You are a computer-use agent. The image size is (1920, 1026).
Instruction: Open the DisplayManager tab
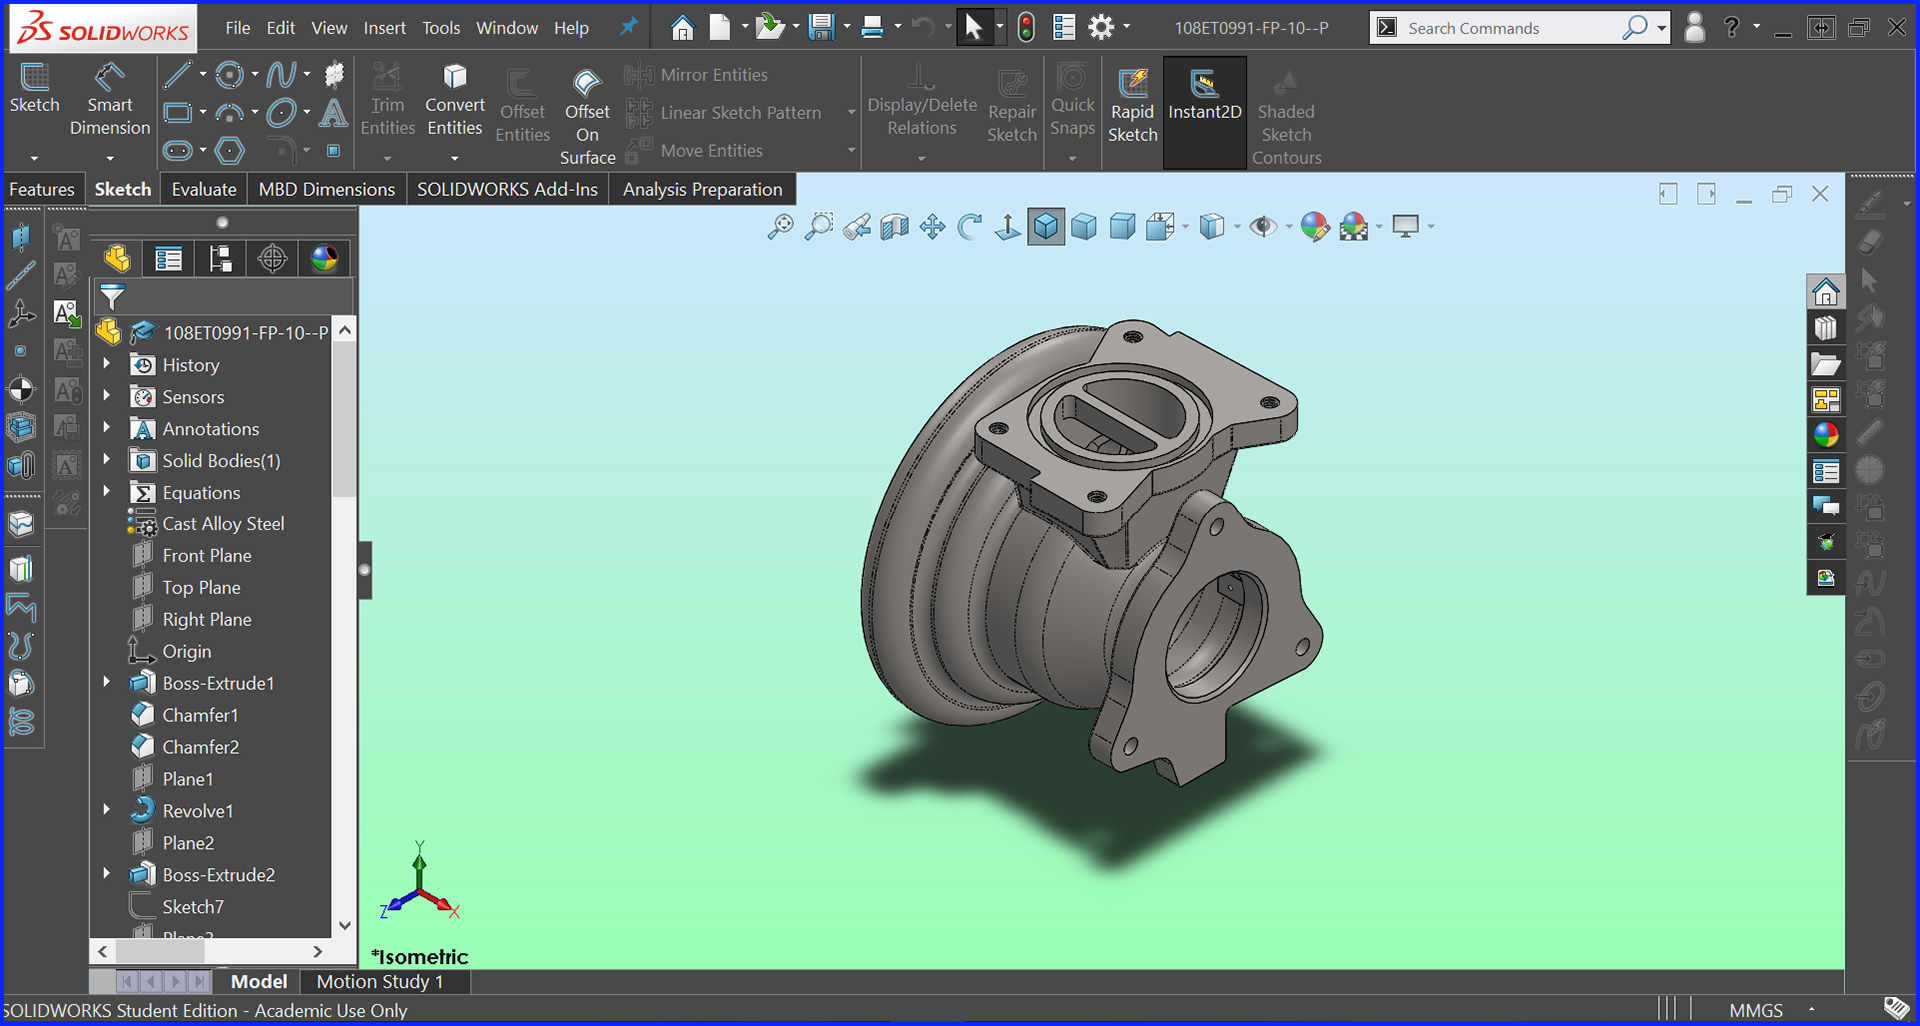click(x=325, y=259)
